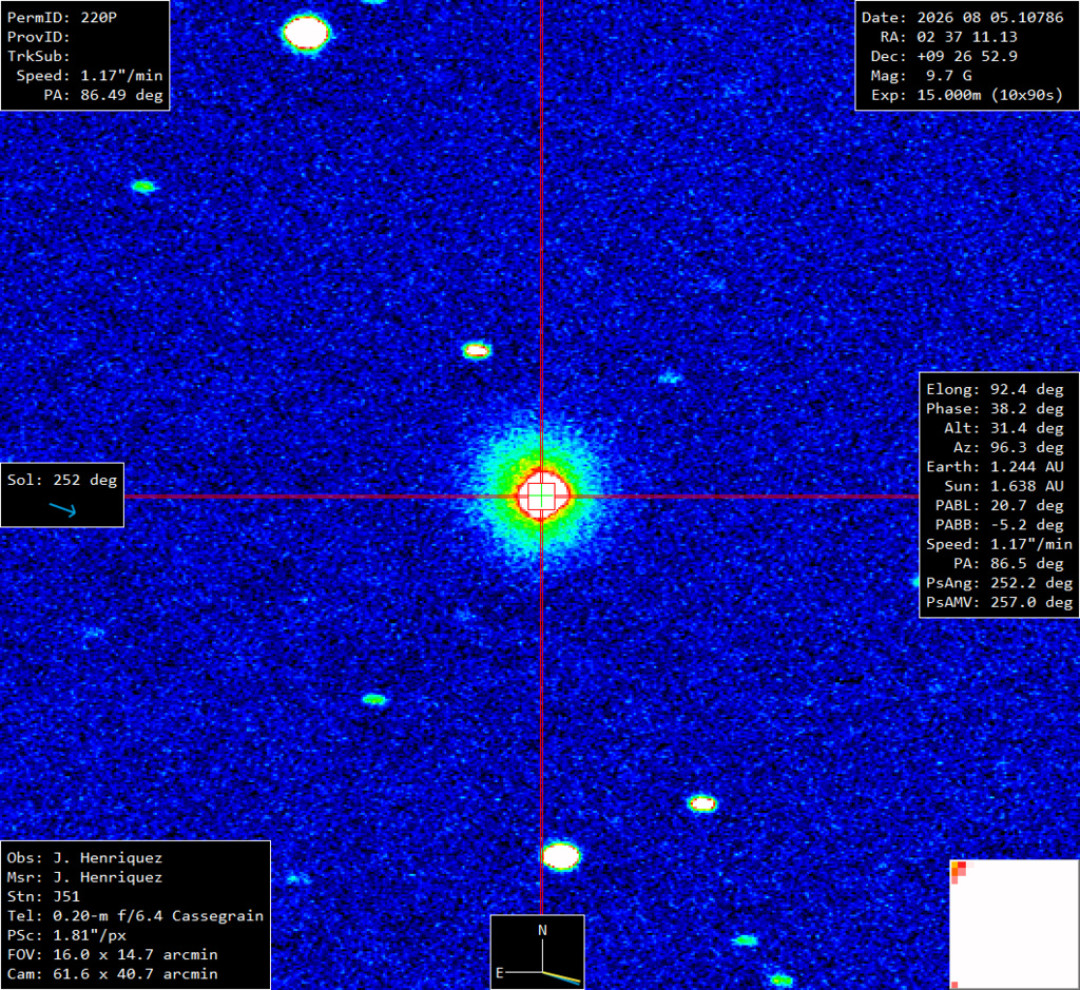Click the blue solar direction arrow
The height and width of the screenshot is (990, 1080).
pos(63,510)
